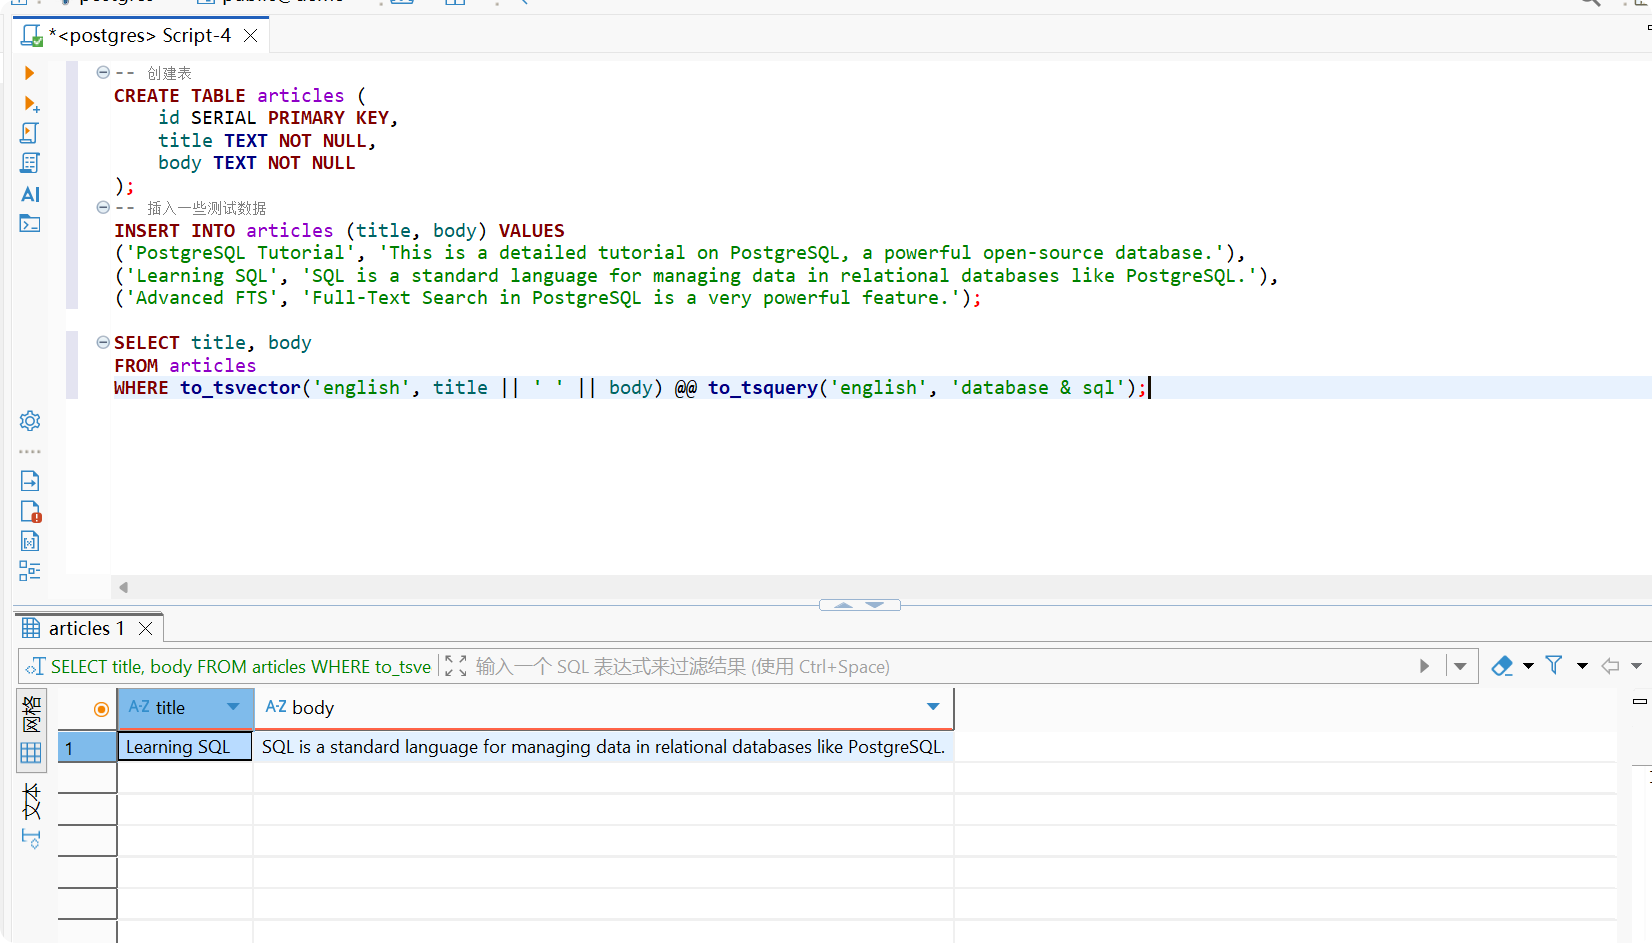Image resolution: width=1652 pixels, height=943 pixels.
Task: Click the editor horizontal scrollbar left arrow
Action: [x=124, y=587]
